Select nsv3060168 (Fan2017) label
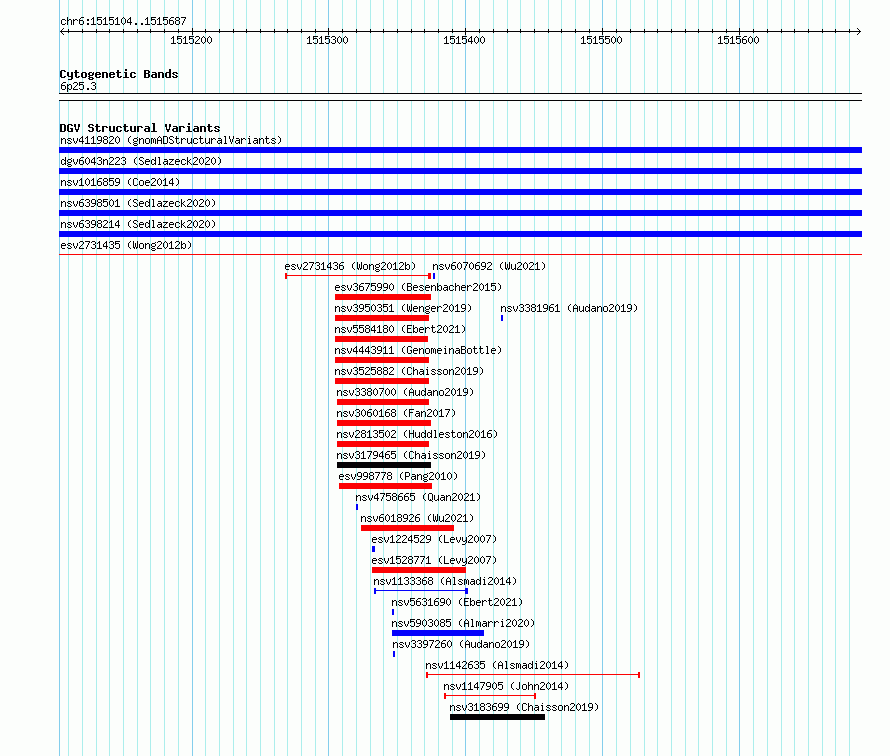This screenshot has height=756, width=890. pyautogui.click(x=396, y=413)
